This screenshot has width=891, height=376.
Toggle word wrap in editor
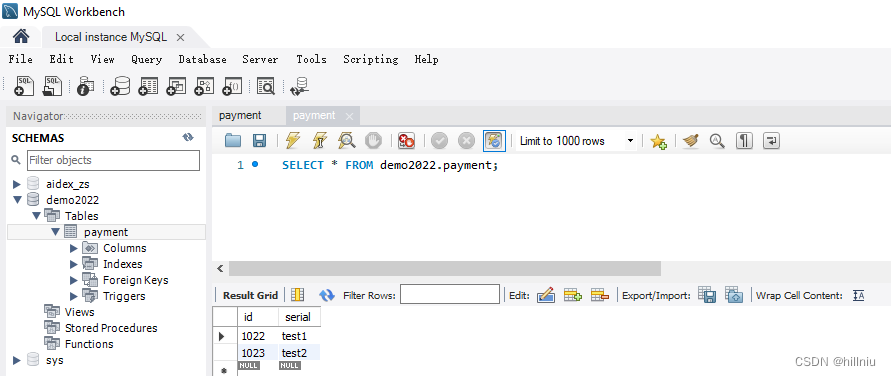pyautogui.click(x=771, y=140)
